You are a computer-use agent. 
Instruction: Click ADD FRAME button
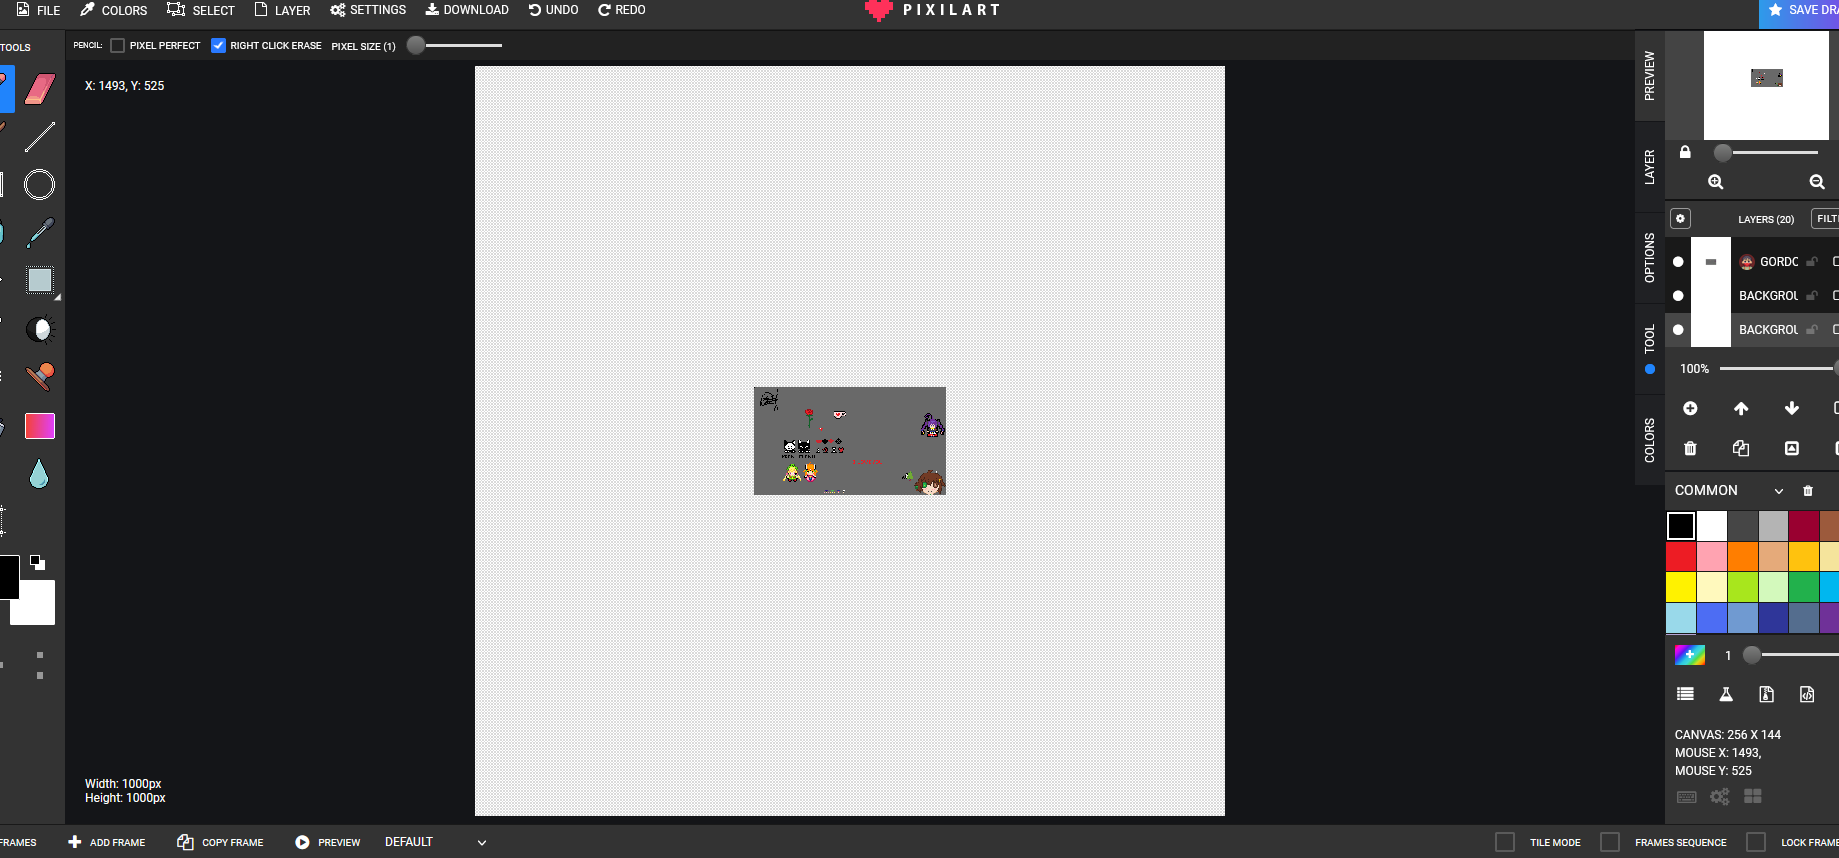107,842
